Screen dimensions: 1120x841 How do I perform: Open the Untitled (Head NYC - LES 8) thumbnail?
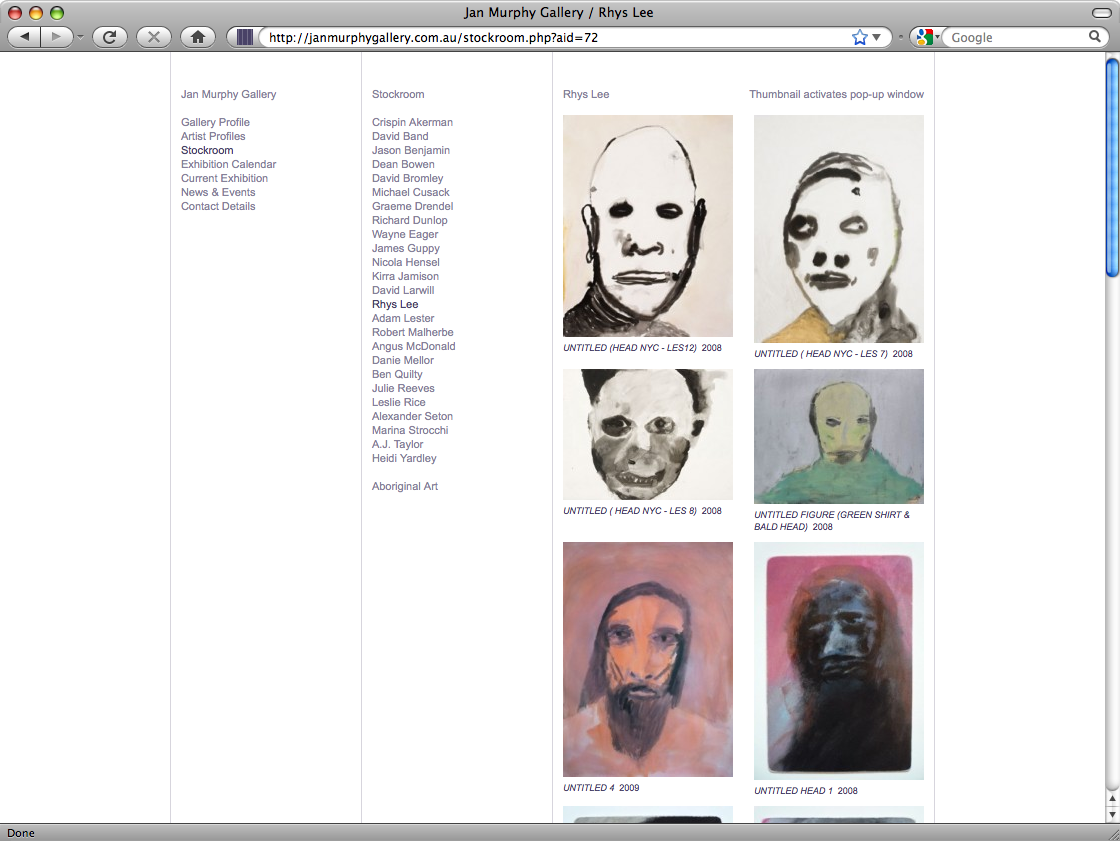pyautogui.click(x=648, y=434)
